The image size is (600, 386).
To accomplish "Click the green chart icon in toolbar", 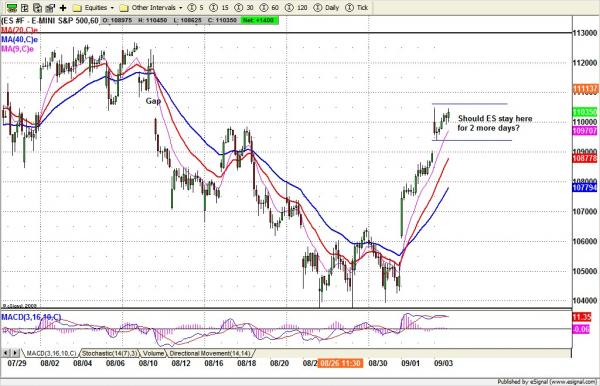I will click(12, 7).
